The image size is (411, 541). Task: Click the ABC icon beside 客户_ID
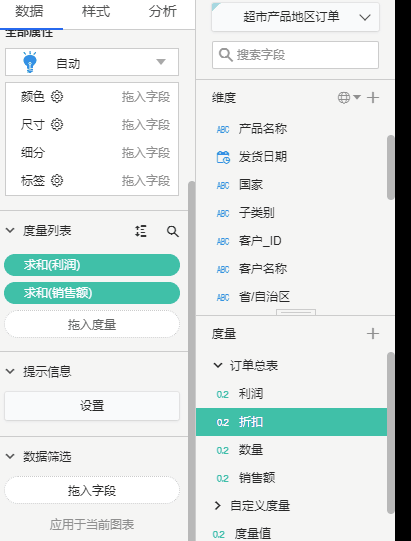pos(223,241)
